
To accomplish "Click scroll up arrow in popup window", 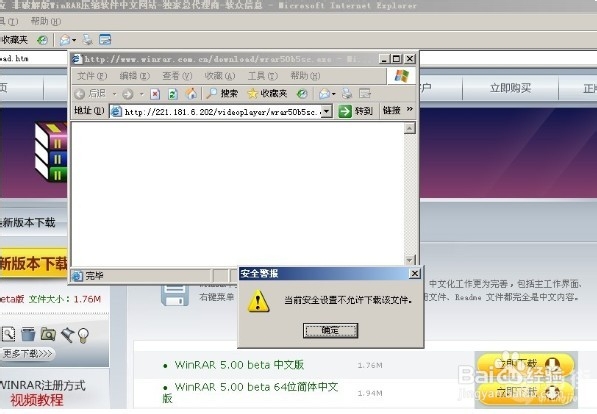I will pyautogui.click(x=409, y=128).
